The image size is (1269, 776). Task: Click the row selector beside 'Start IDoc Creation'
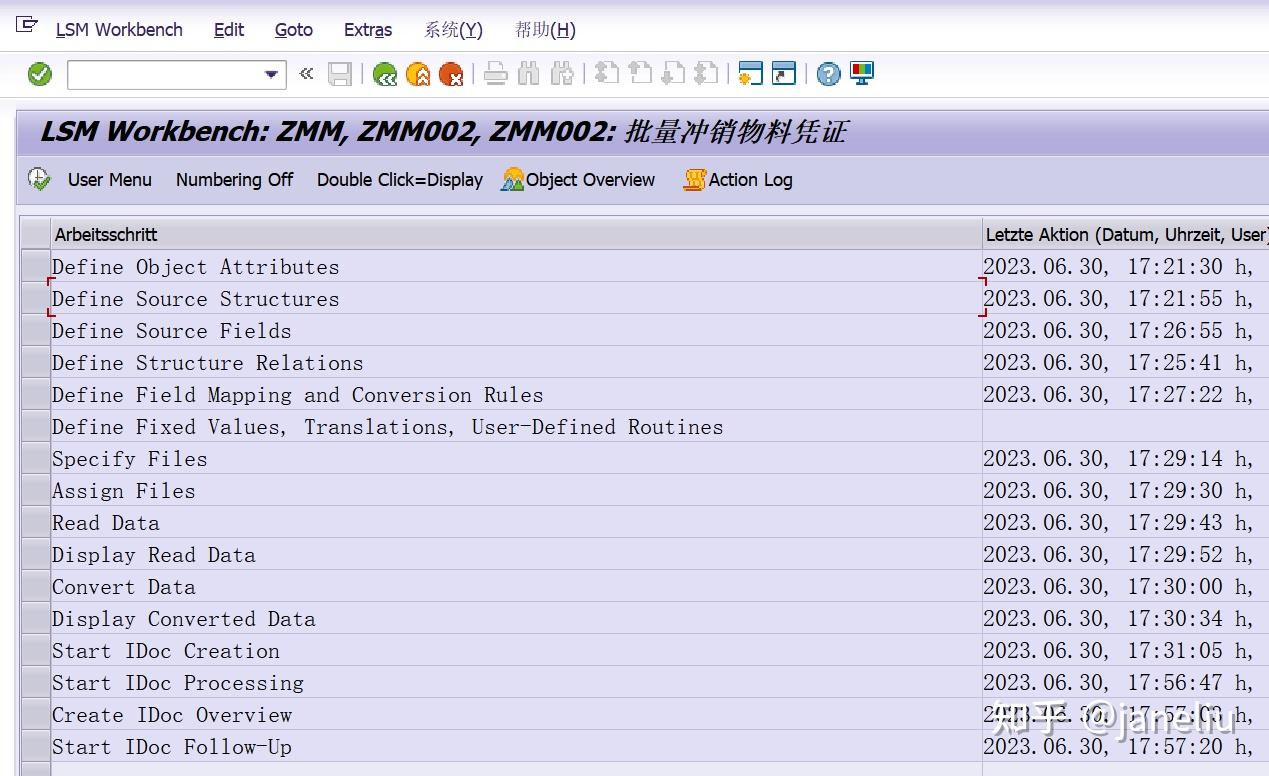pyautogui.click(x=36, y=650)
